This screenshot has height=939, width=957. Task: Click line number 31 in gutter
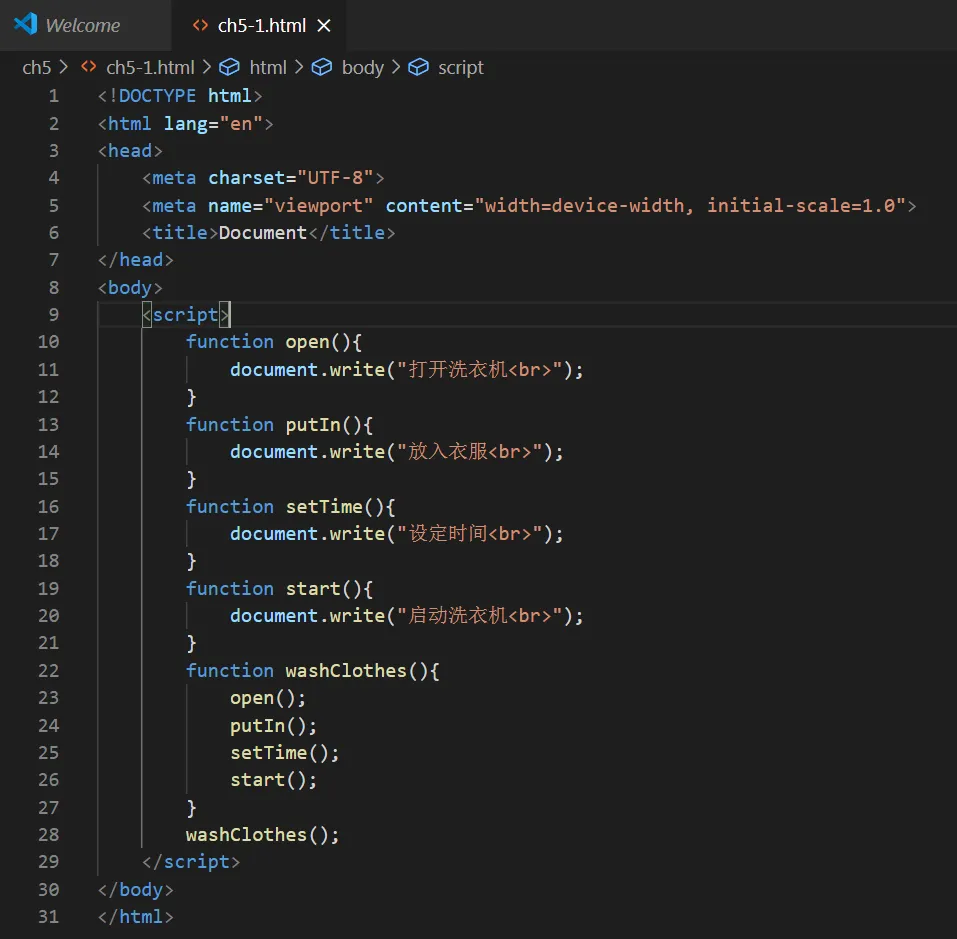pos(48,917)
